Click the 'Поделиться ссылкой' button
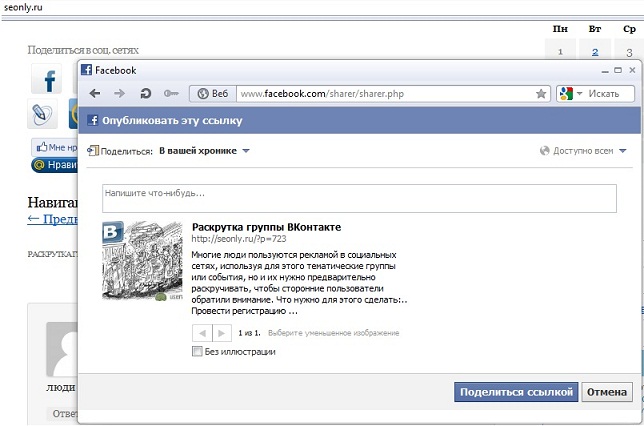This screenshot has width=644, height=426. (x=515, y=391)
